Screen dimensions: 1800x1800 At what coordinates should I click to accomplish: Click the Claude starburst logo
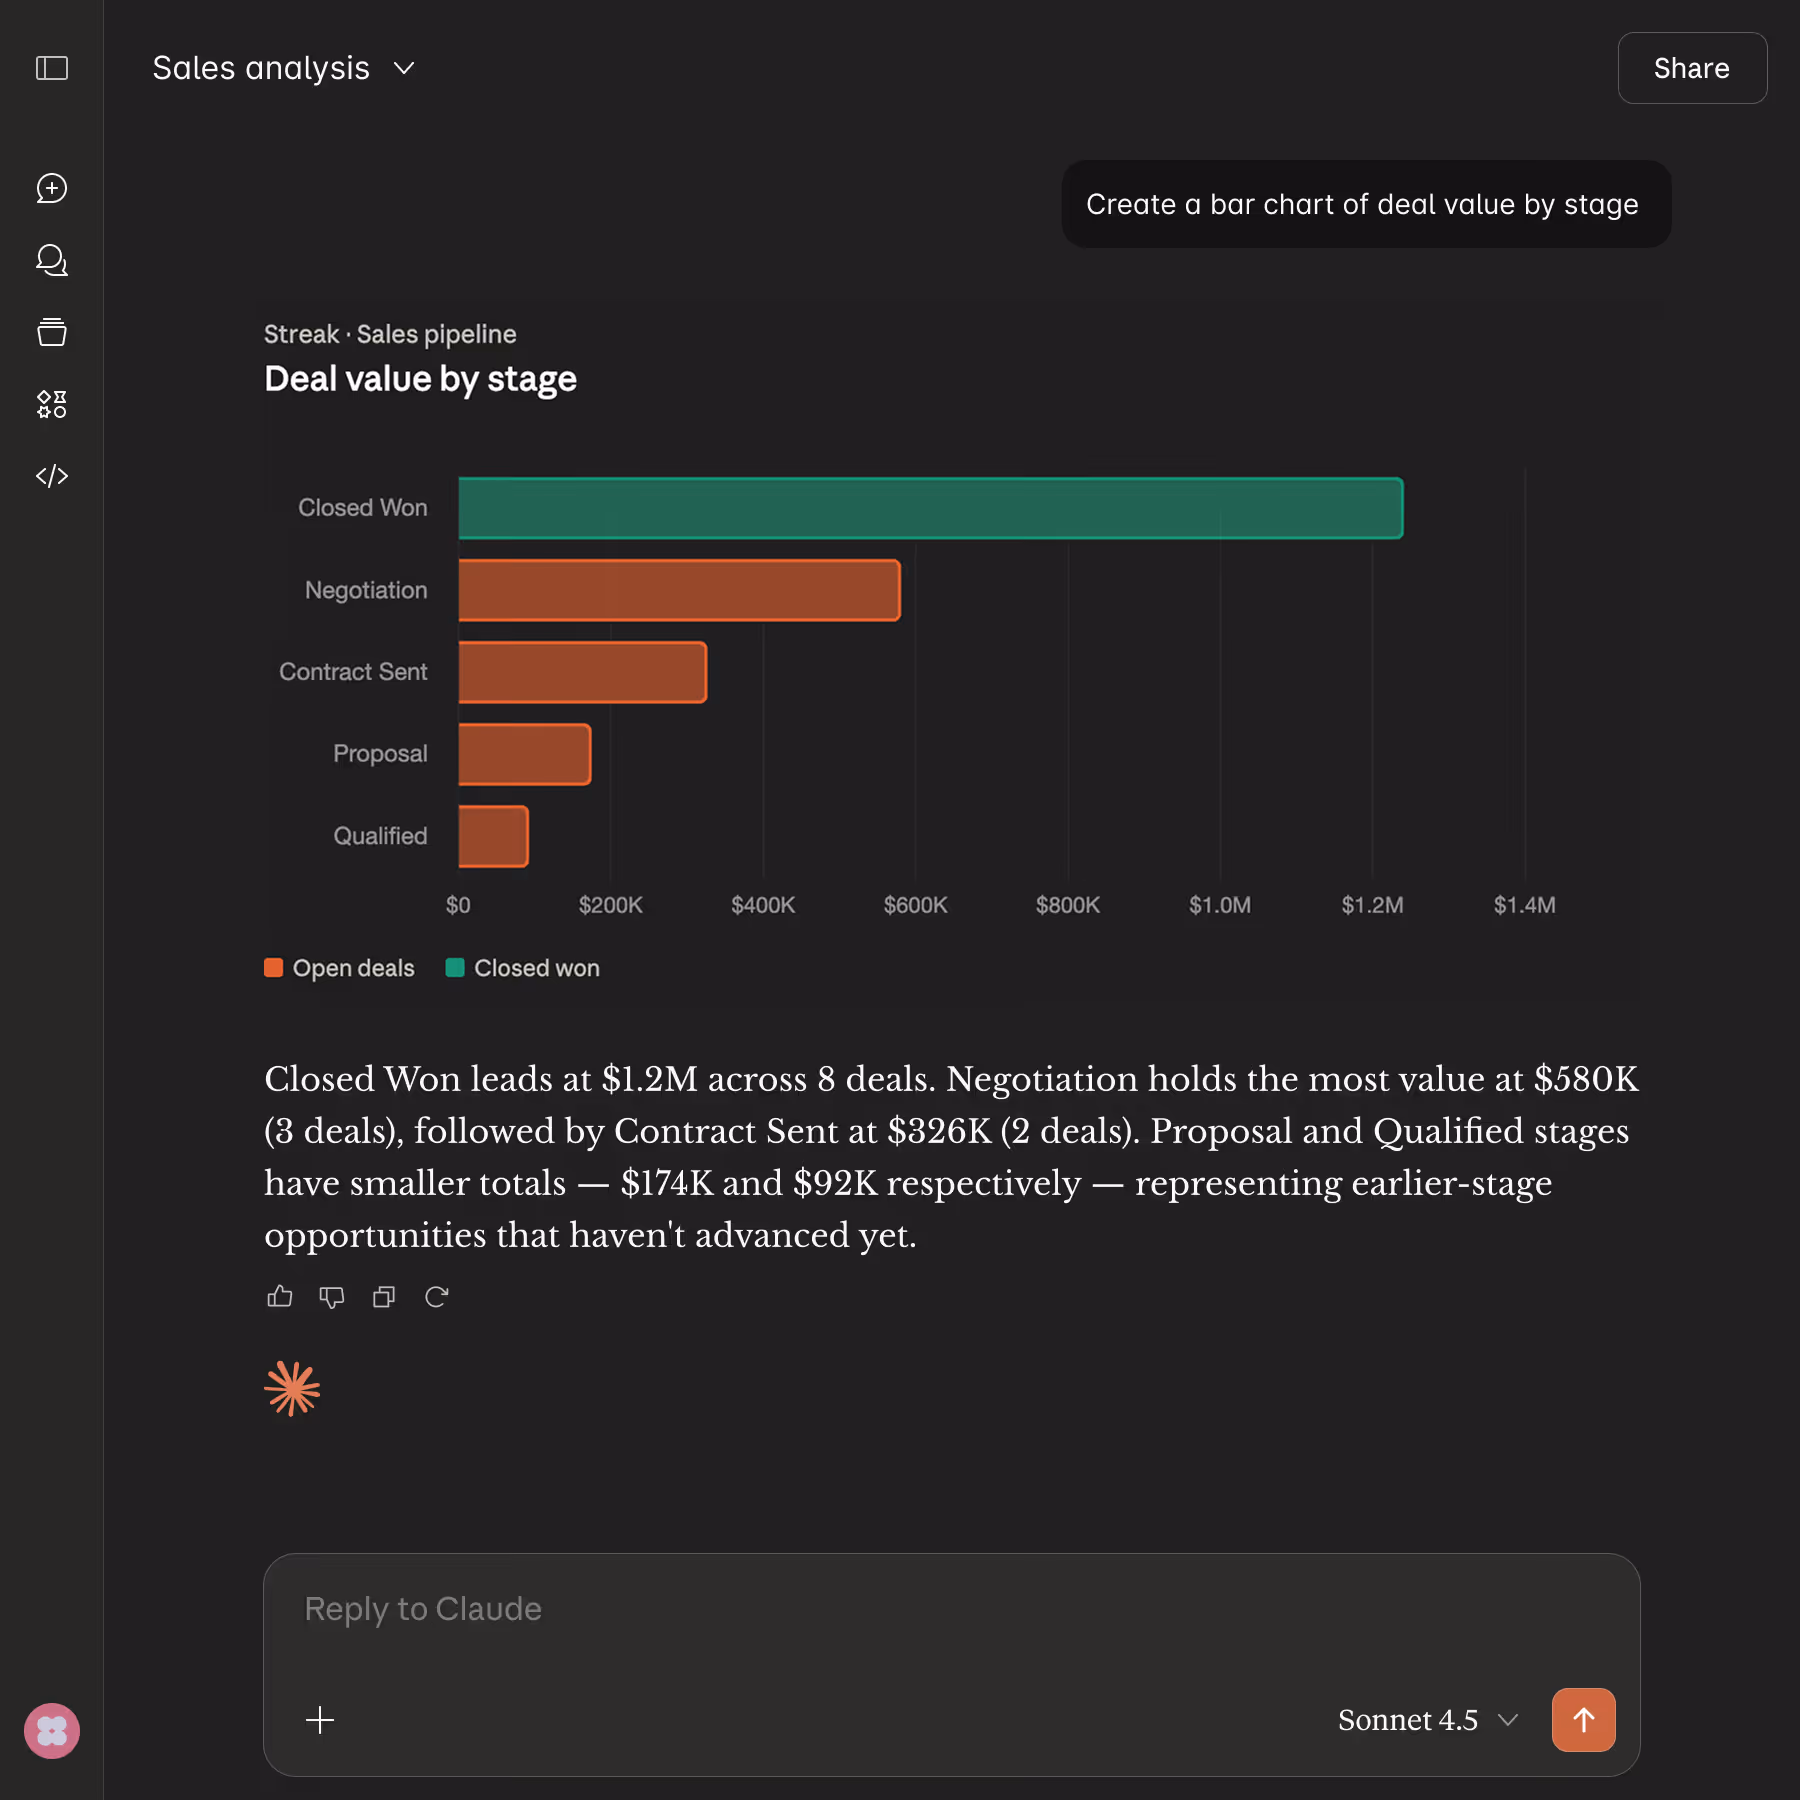[292, 1389]
